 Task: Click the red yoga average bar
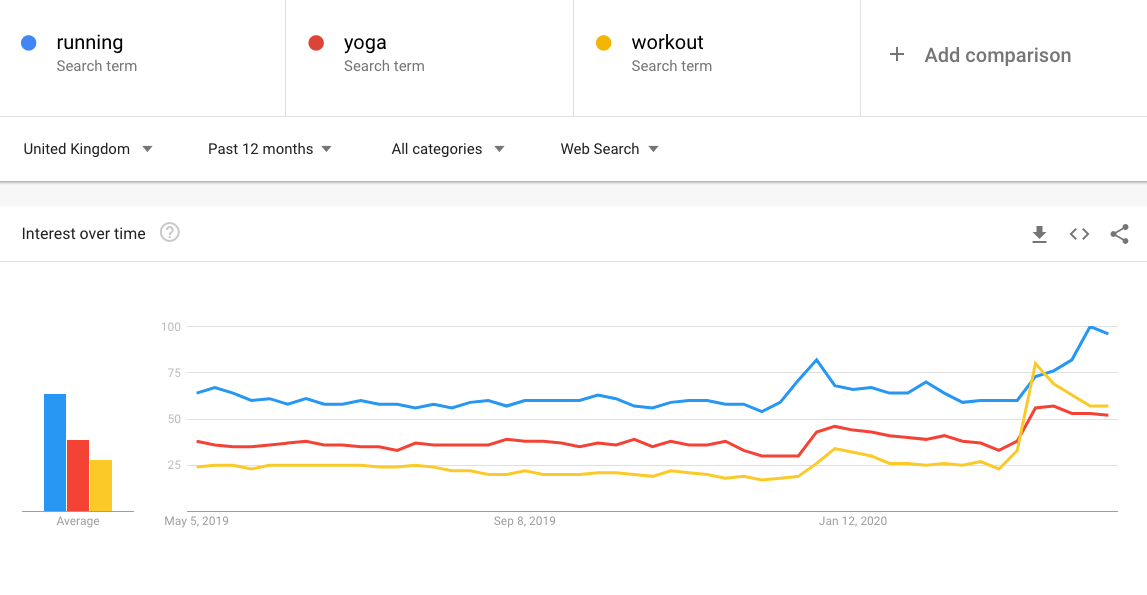point(78,476)
